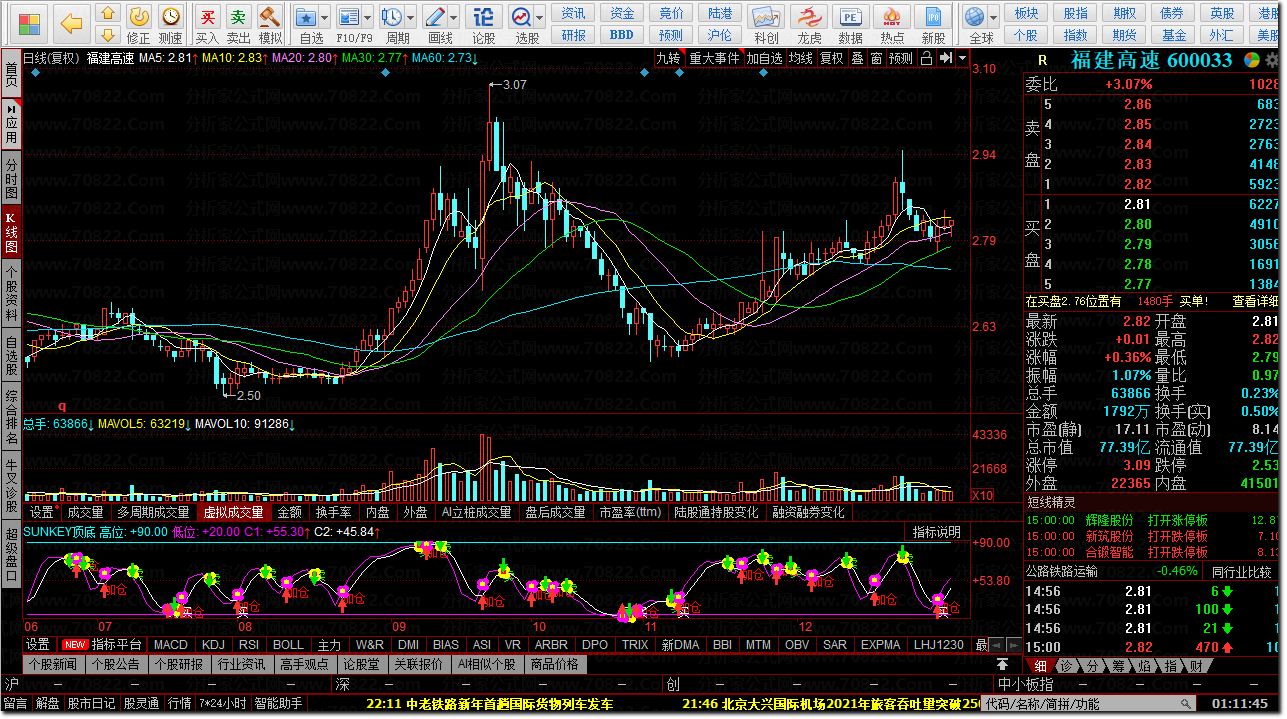Open the 全球 global markets dropdown arrow
Screen dimensions: 1287x719
click(x=993, y=18)
